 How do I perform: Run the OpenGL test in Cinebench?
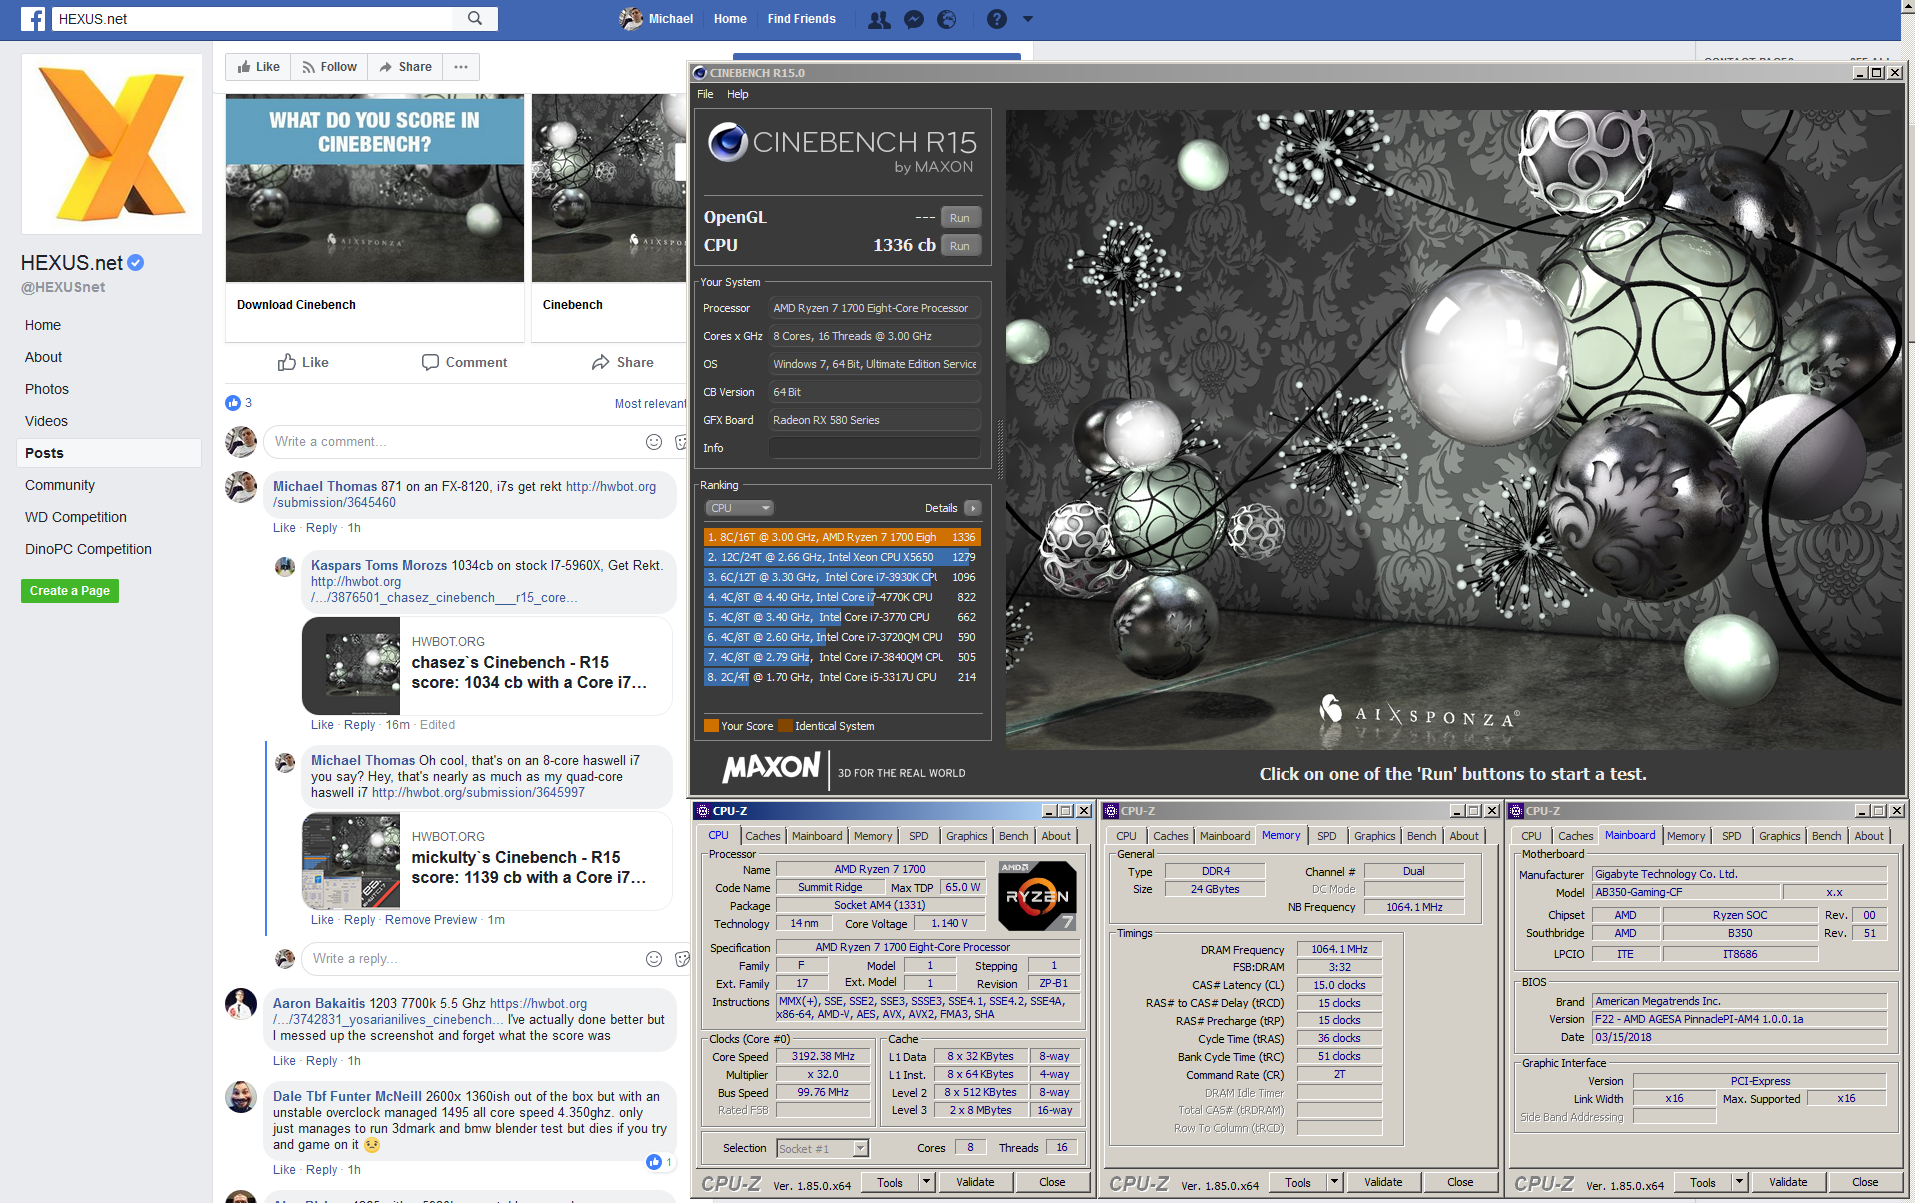coord(960,218)
